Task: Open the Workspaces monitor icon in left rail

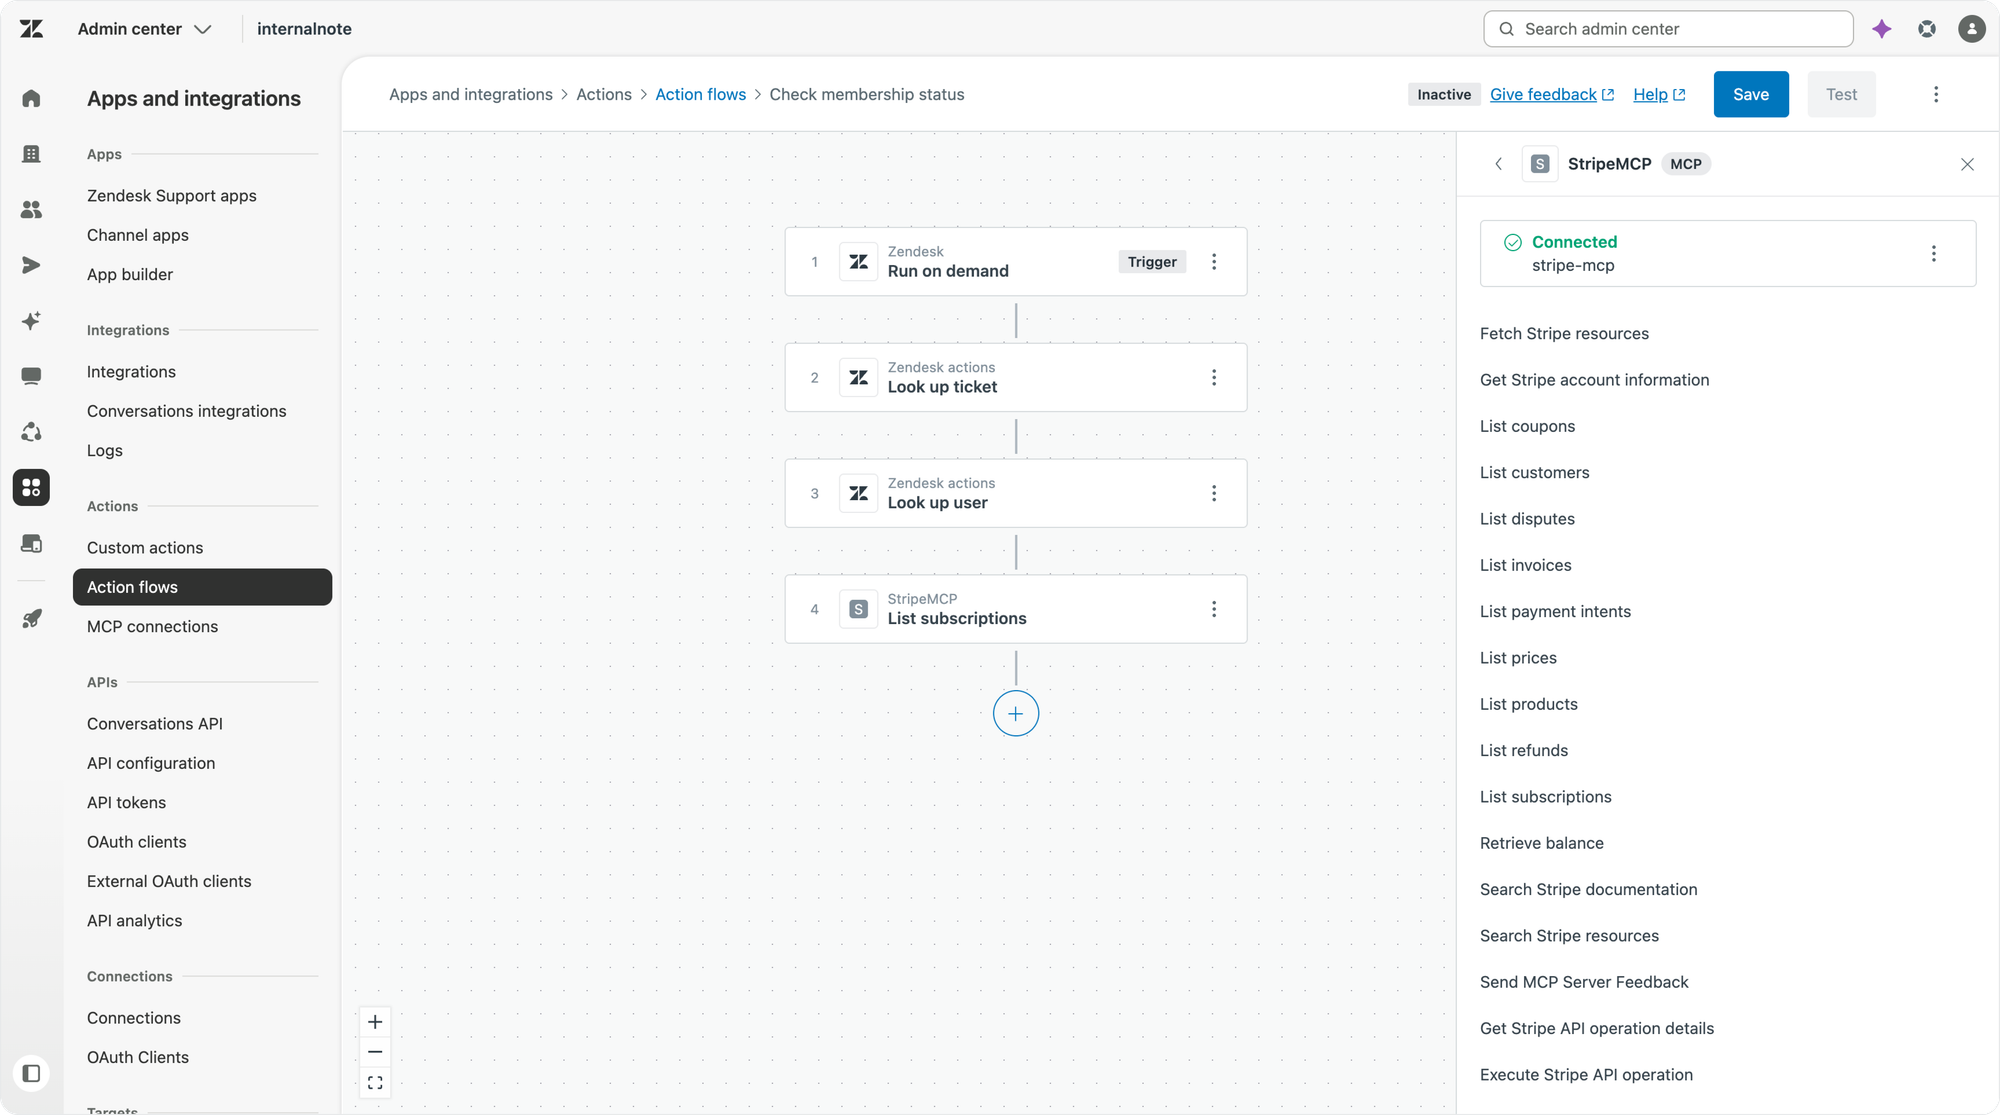Action: 32,376
